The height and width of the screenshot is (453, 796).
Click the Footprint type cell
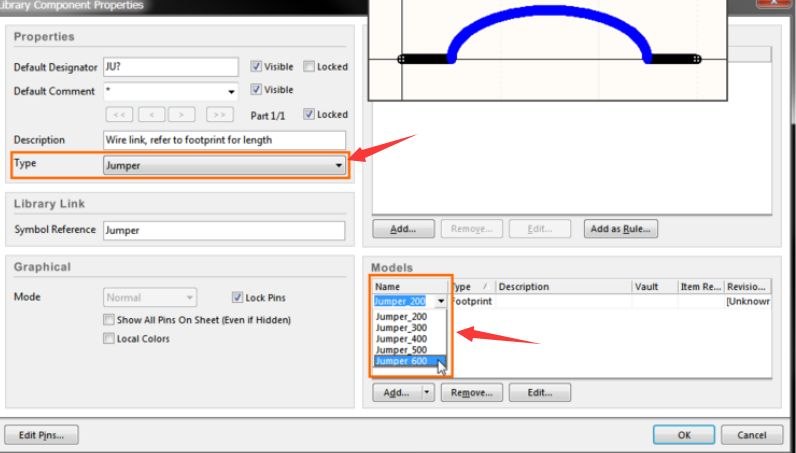(472, 301)
